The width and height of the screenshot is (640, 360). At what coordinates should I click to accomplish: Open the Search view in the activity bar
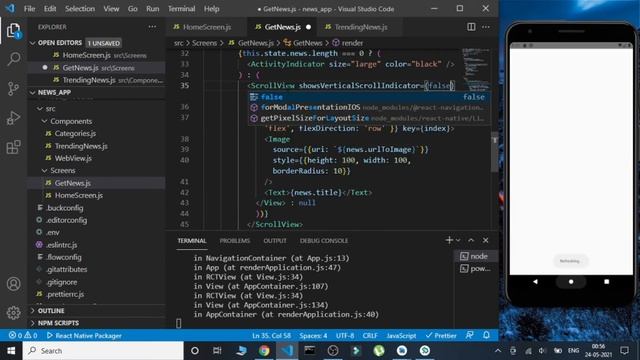[x=13, y=59]
